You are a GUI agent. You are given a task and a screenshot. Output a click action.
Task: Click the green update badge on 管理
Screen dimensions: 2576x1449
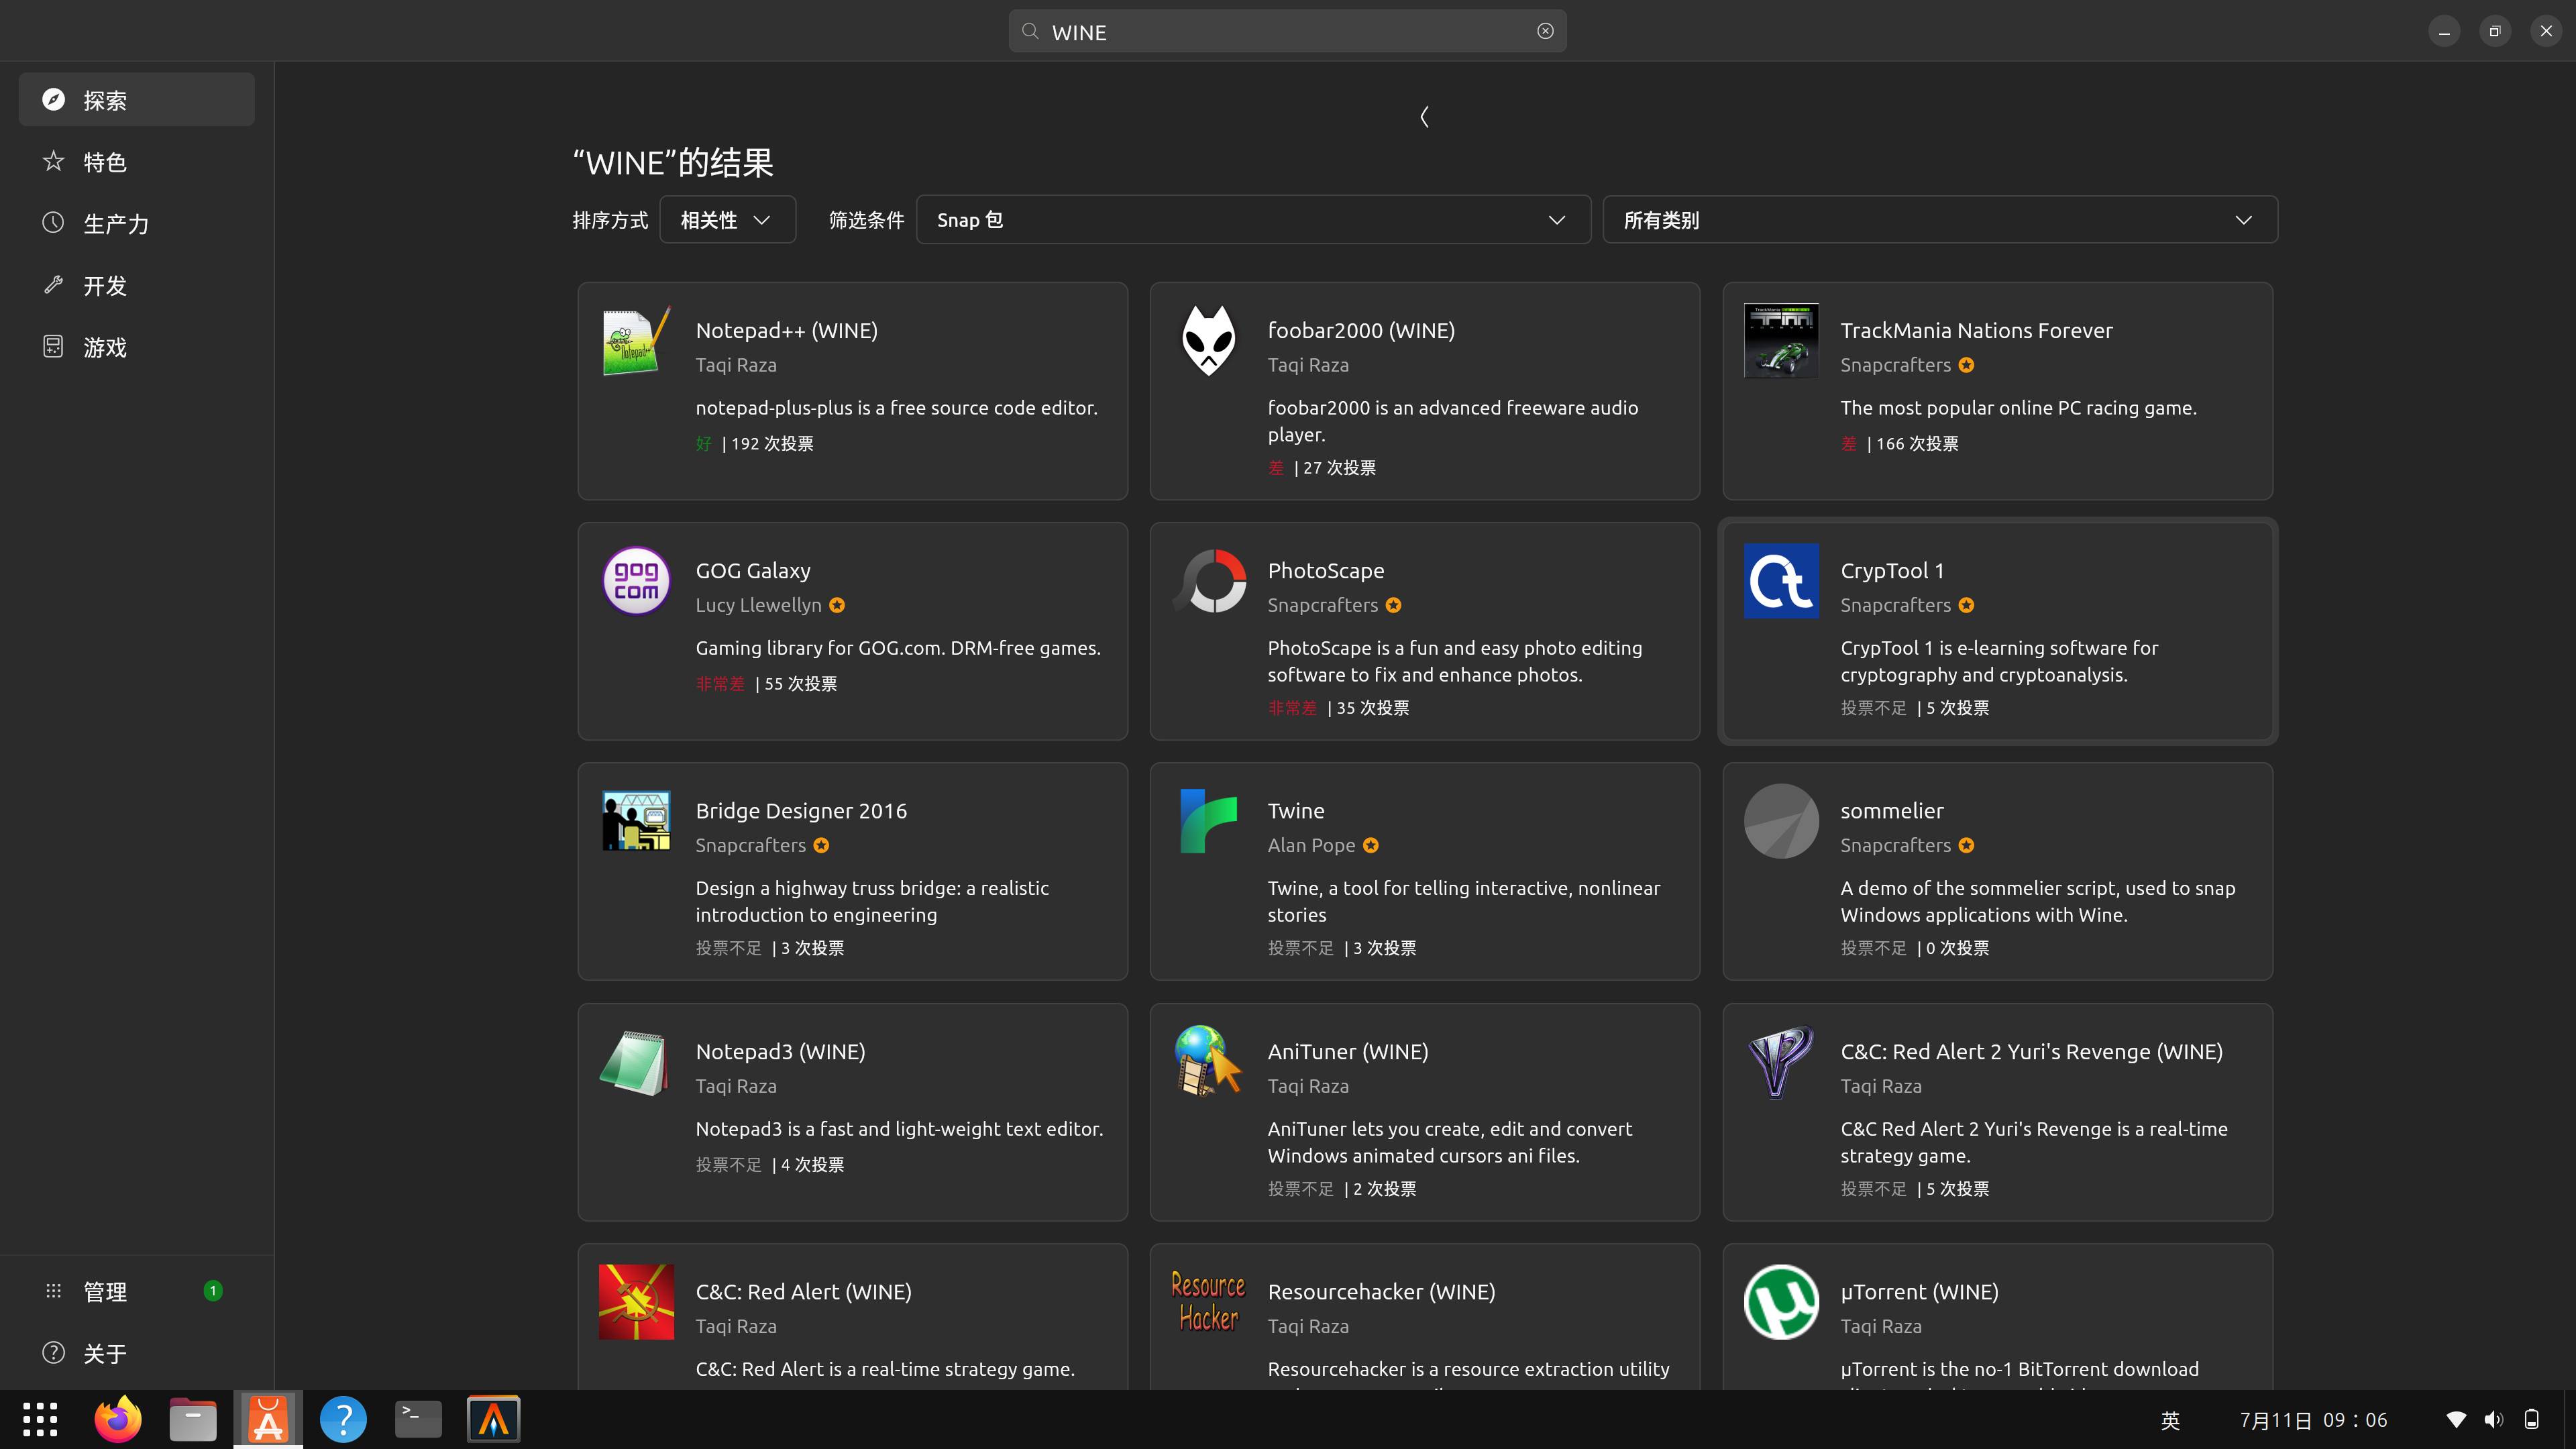pos(213,1290)
